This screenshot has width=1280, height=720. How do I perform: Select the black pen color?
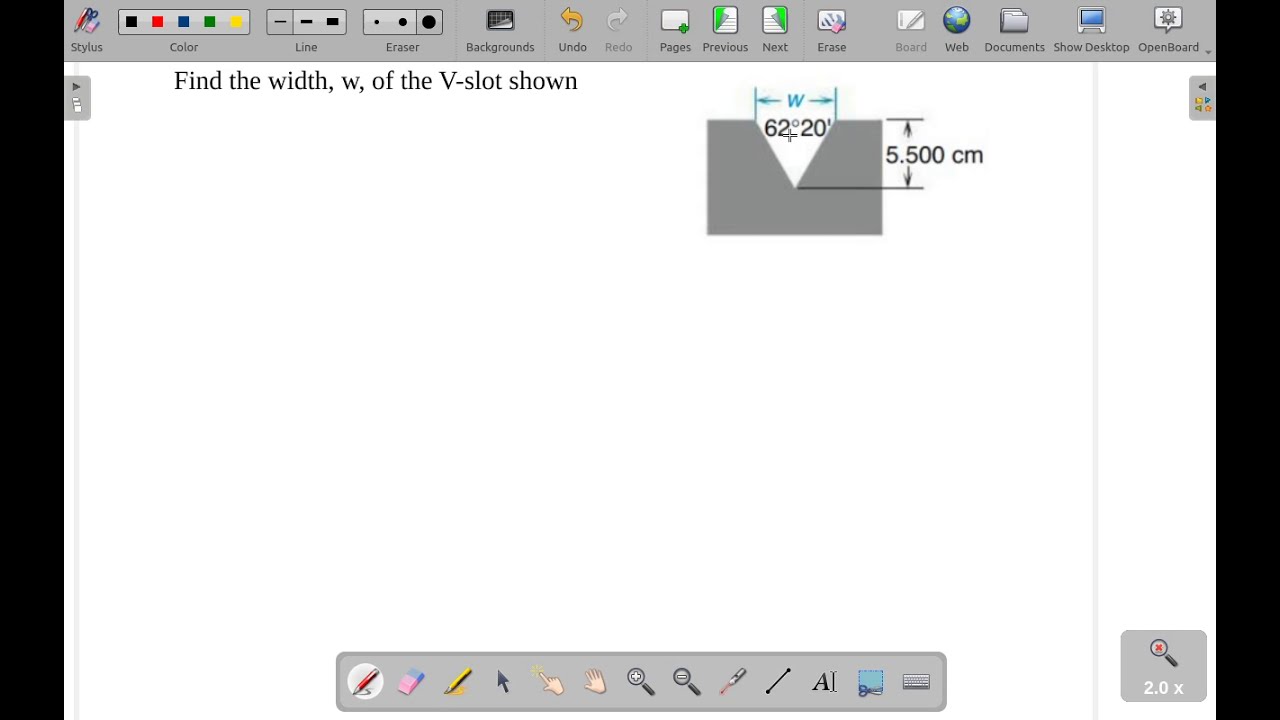pos(131,22)
